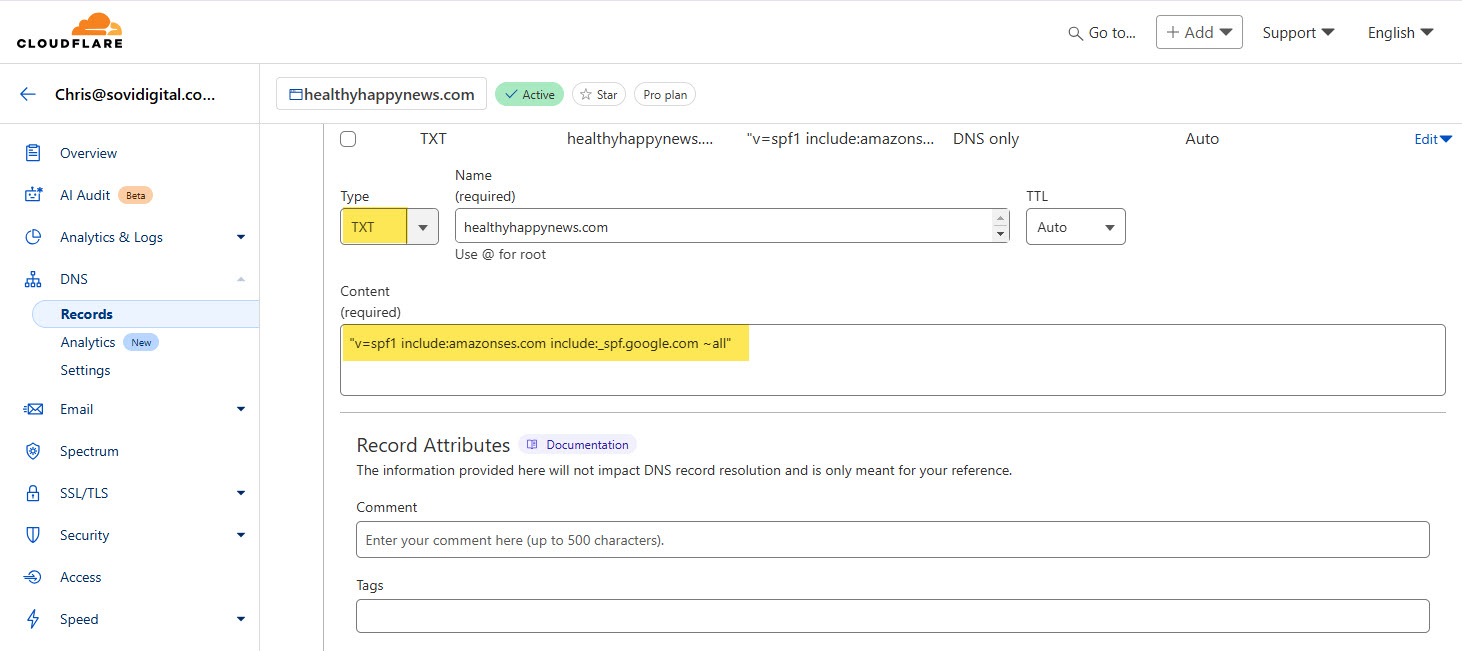
Task: Expand the SSL/TLS sidebar section
Action: click(x=241, y=493)
